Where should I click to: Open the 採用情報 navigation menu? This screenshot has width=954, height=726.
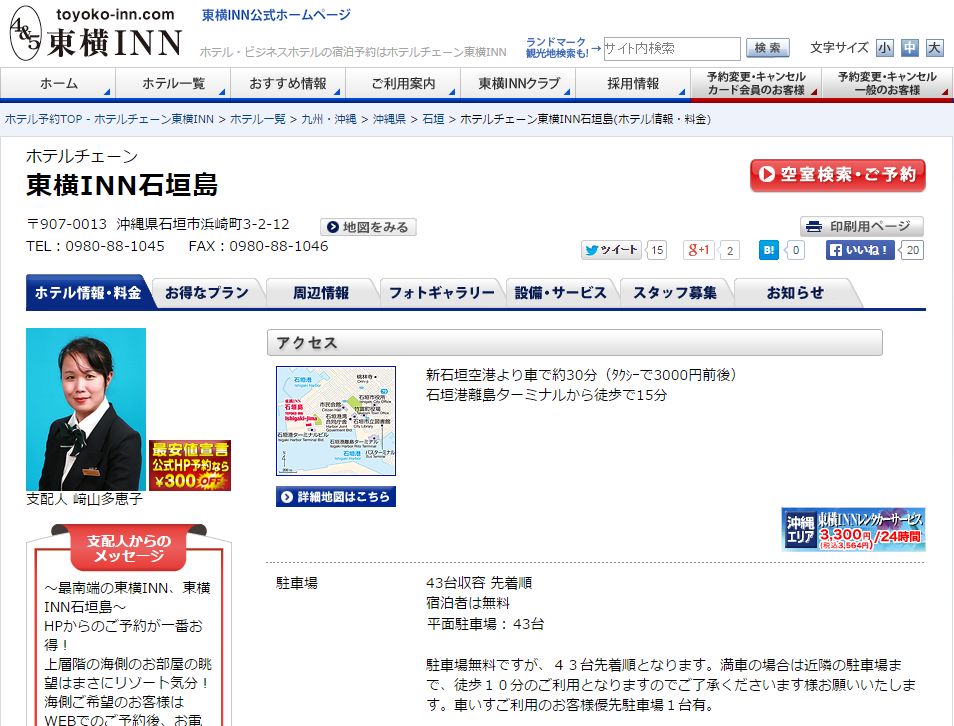coord(633,83)
